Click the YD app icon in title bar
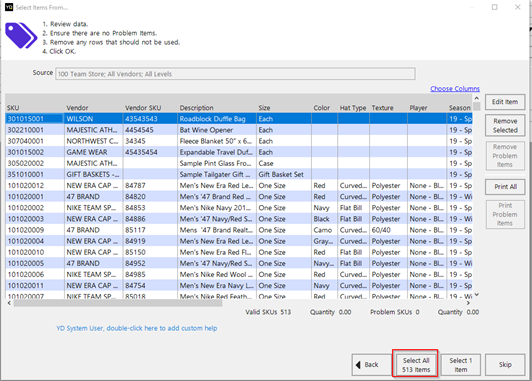Image resolution: width=532 pixels, height=381 pixels. tap(9, 7)
